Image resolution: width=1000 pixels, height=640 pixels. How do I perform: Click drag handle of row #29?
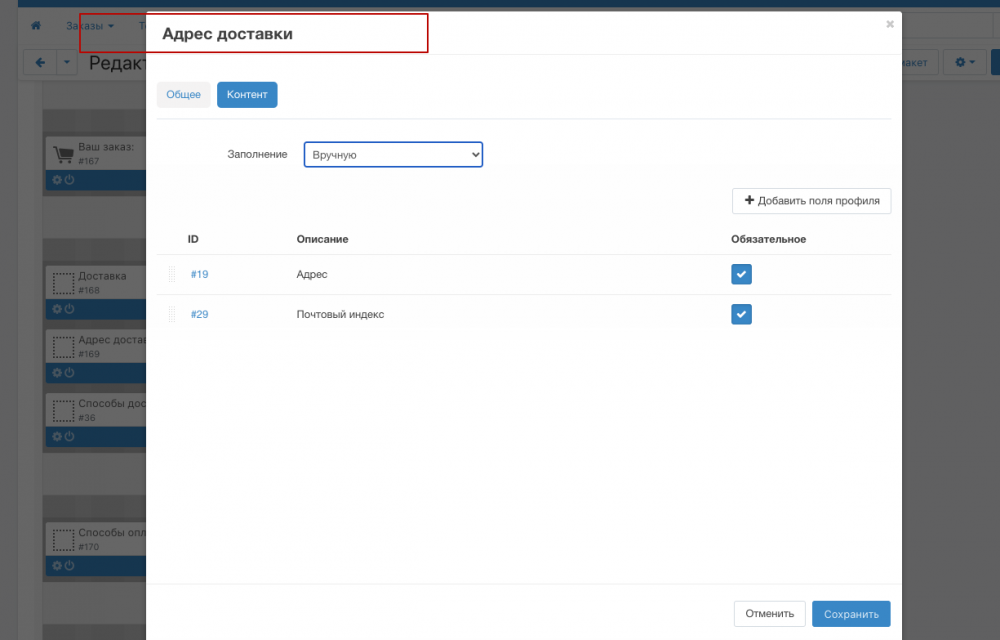pyautogui.click(x=171, y=314)
